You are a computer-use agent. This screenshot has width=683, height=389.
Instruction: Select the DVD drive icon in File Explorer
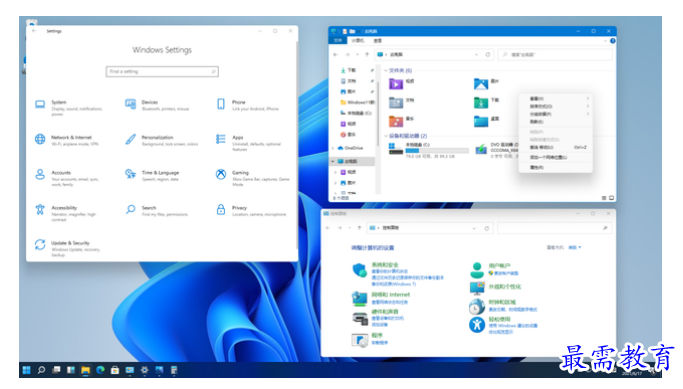click(481, 149)
